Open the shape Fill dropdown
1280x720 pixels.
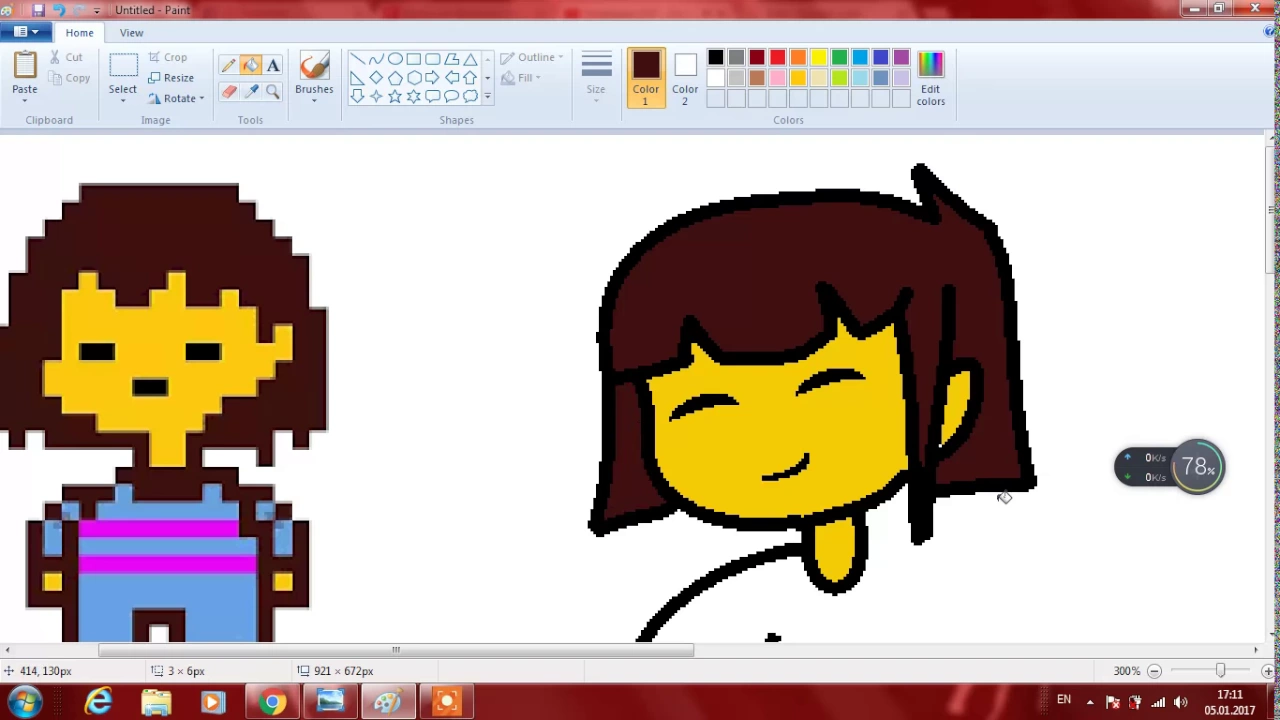pyautogui.click(x=521, y=78)
